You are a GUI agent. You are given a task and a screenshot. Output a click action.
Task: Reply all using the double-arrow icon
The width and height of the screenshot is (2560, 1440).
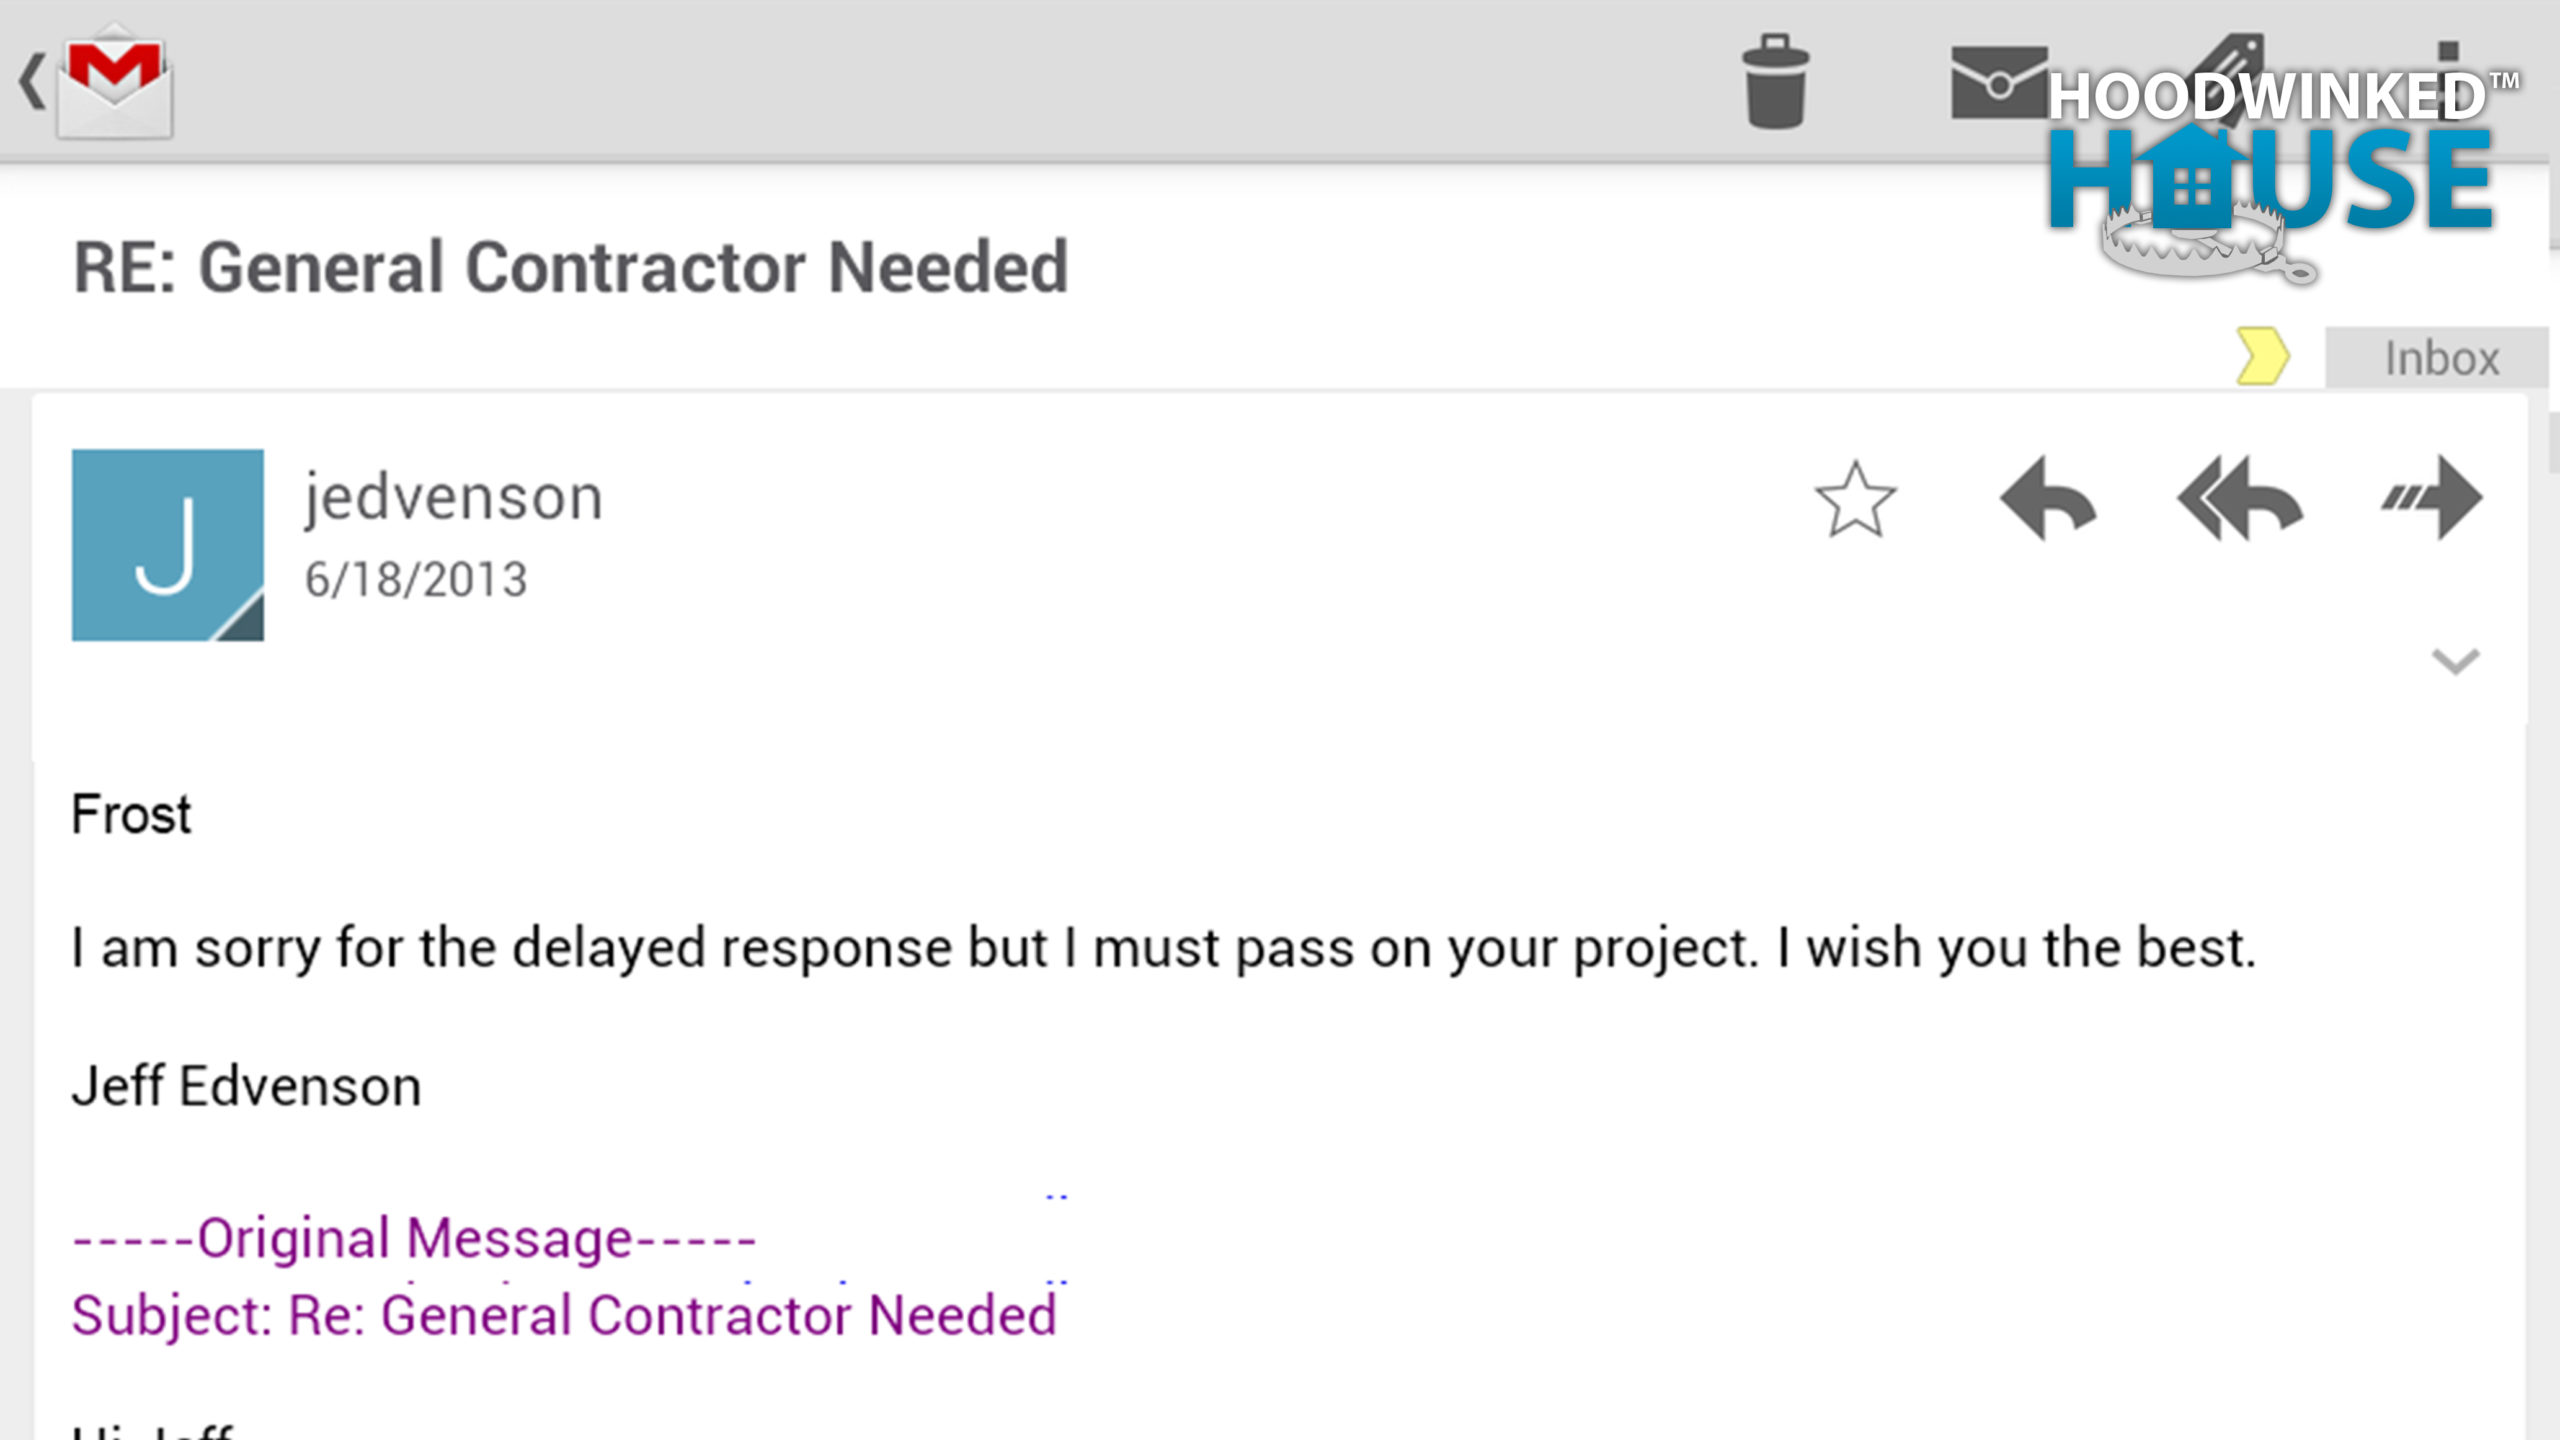pos(2240,498)
